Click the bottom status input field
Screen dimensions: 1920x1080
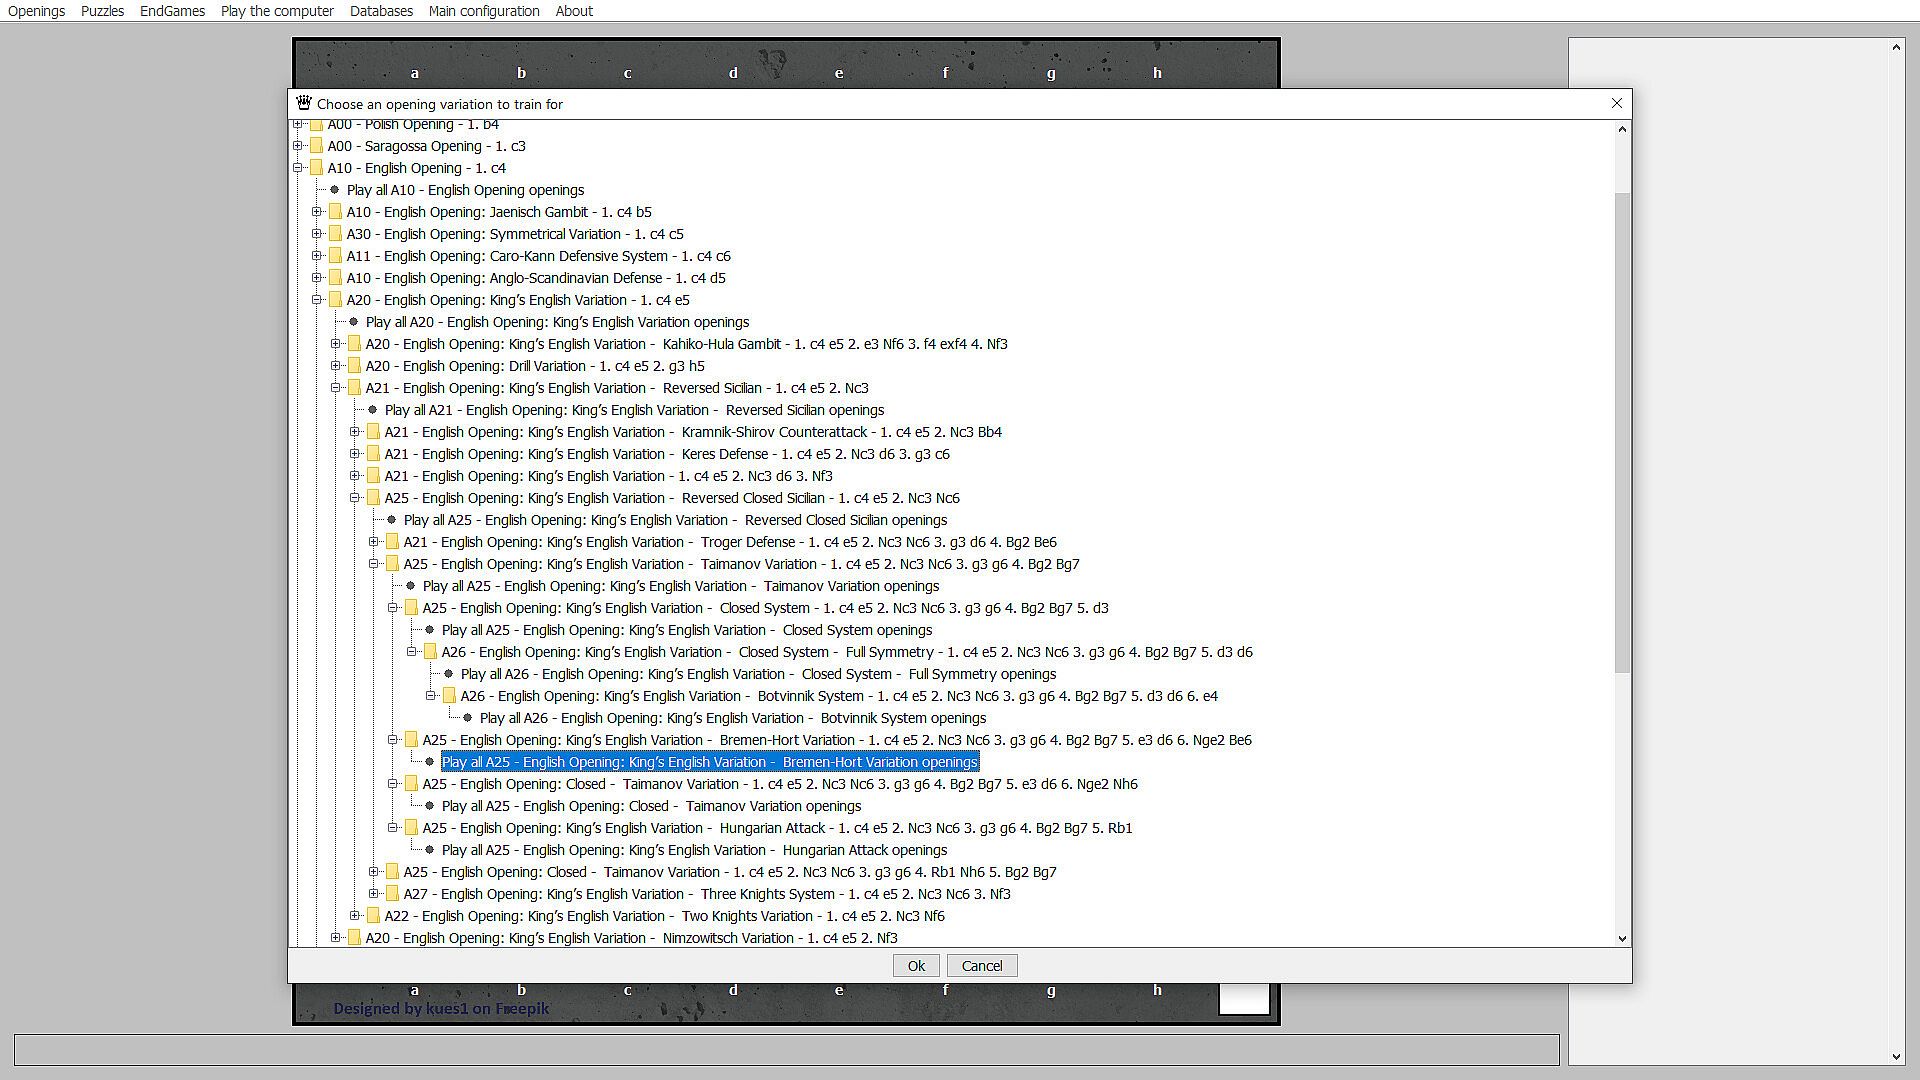coord(786,1050)
